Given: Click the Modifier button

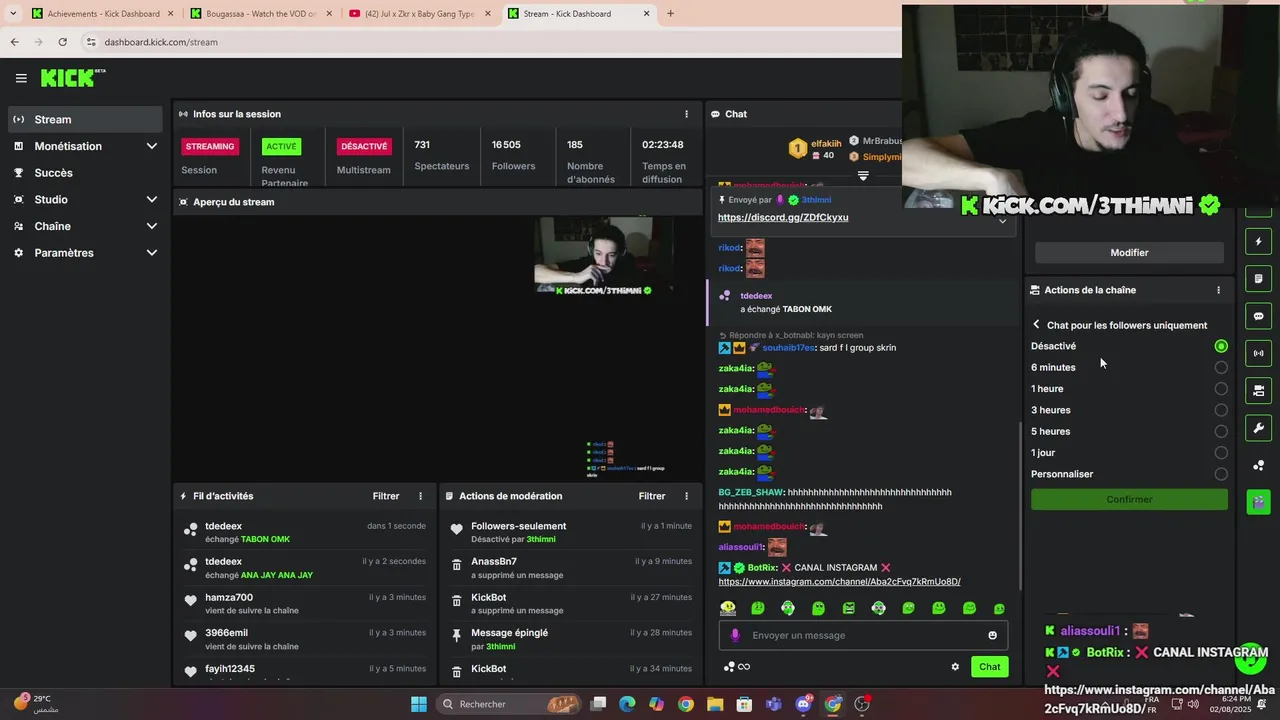Looking at the screenshot, I should click(x=1129, y=253).
